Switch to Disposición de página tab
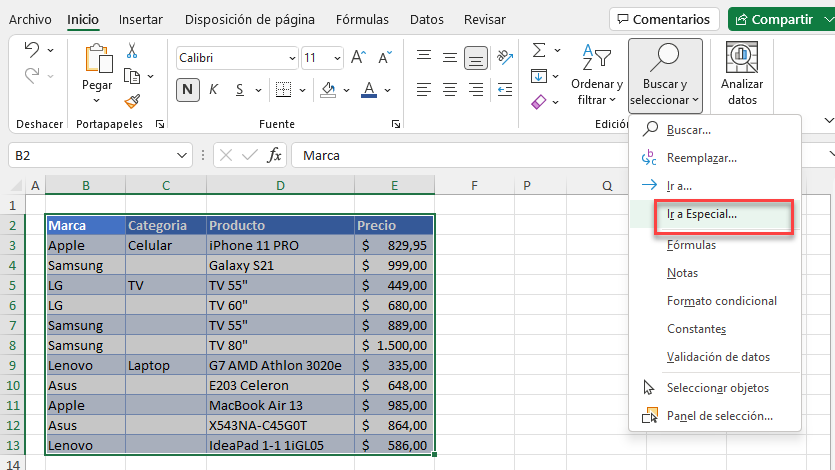The width and height of the screenshot is (835, 470). (x=250, y=20)
